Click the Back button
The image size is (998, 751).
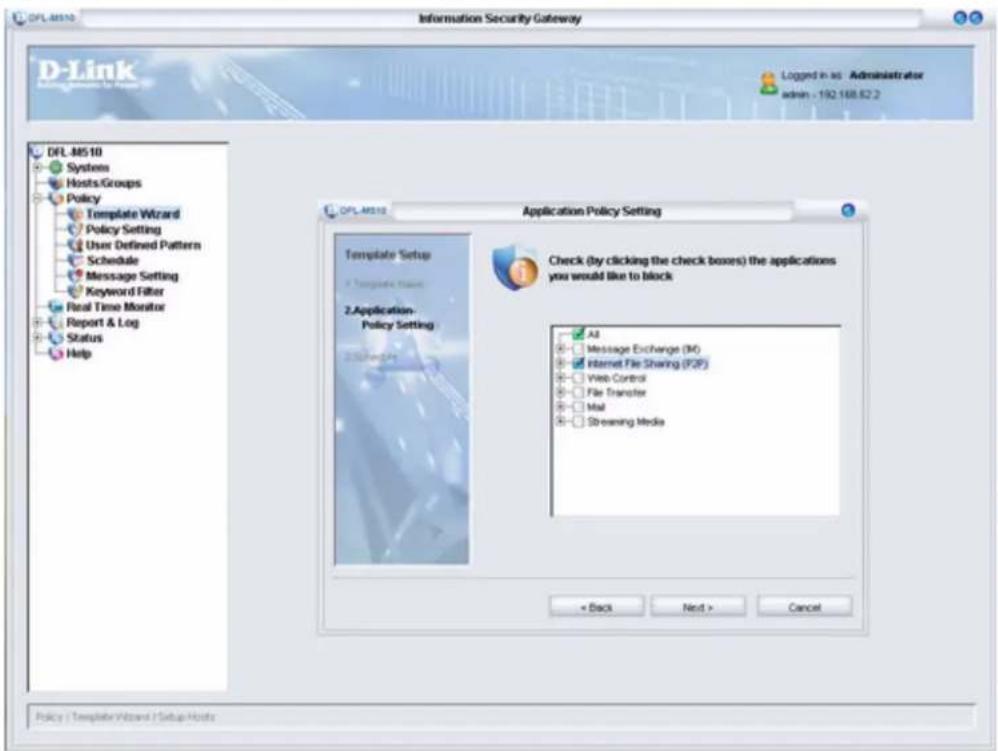point(596,607)
